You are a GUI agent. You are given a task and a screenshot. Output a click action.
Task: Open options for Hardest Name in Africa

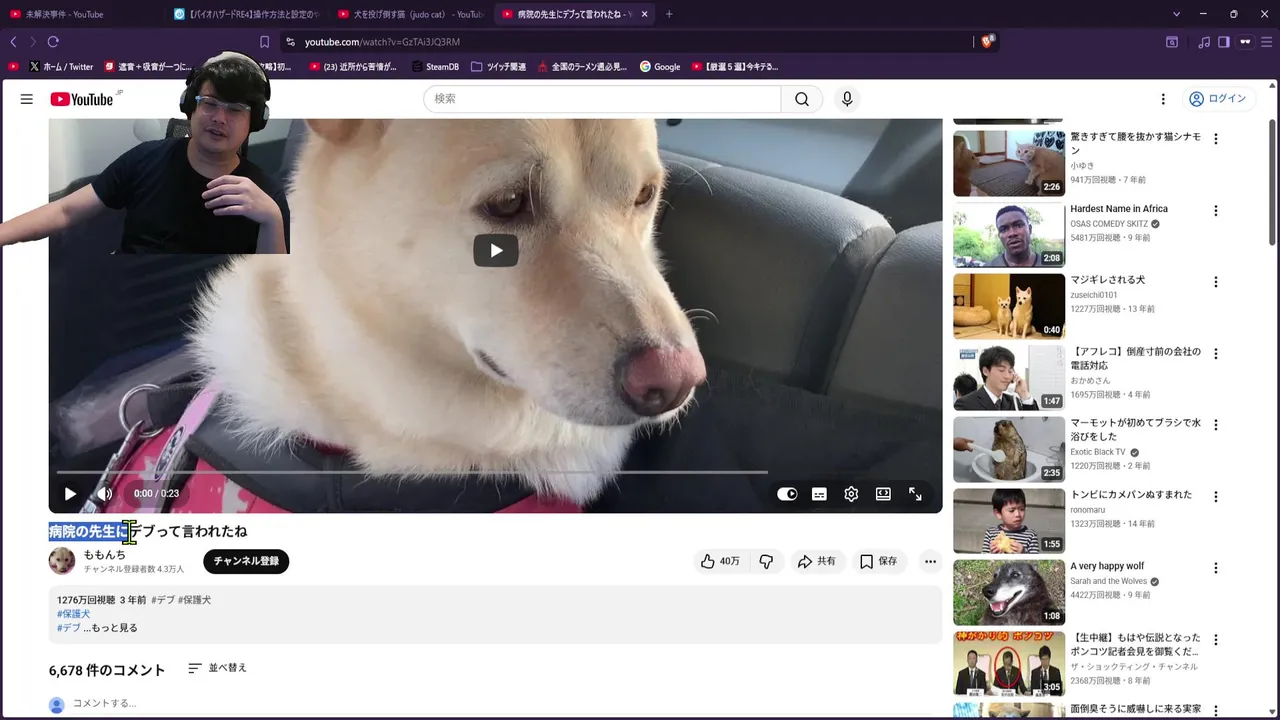[1216, 211]
